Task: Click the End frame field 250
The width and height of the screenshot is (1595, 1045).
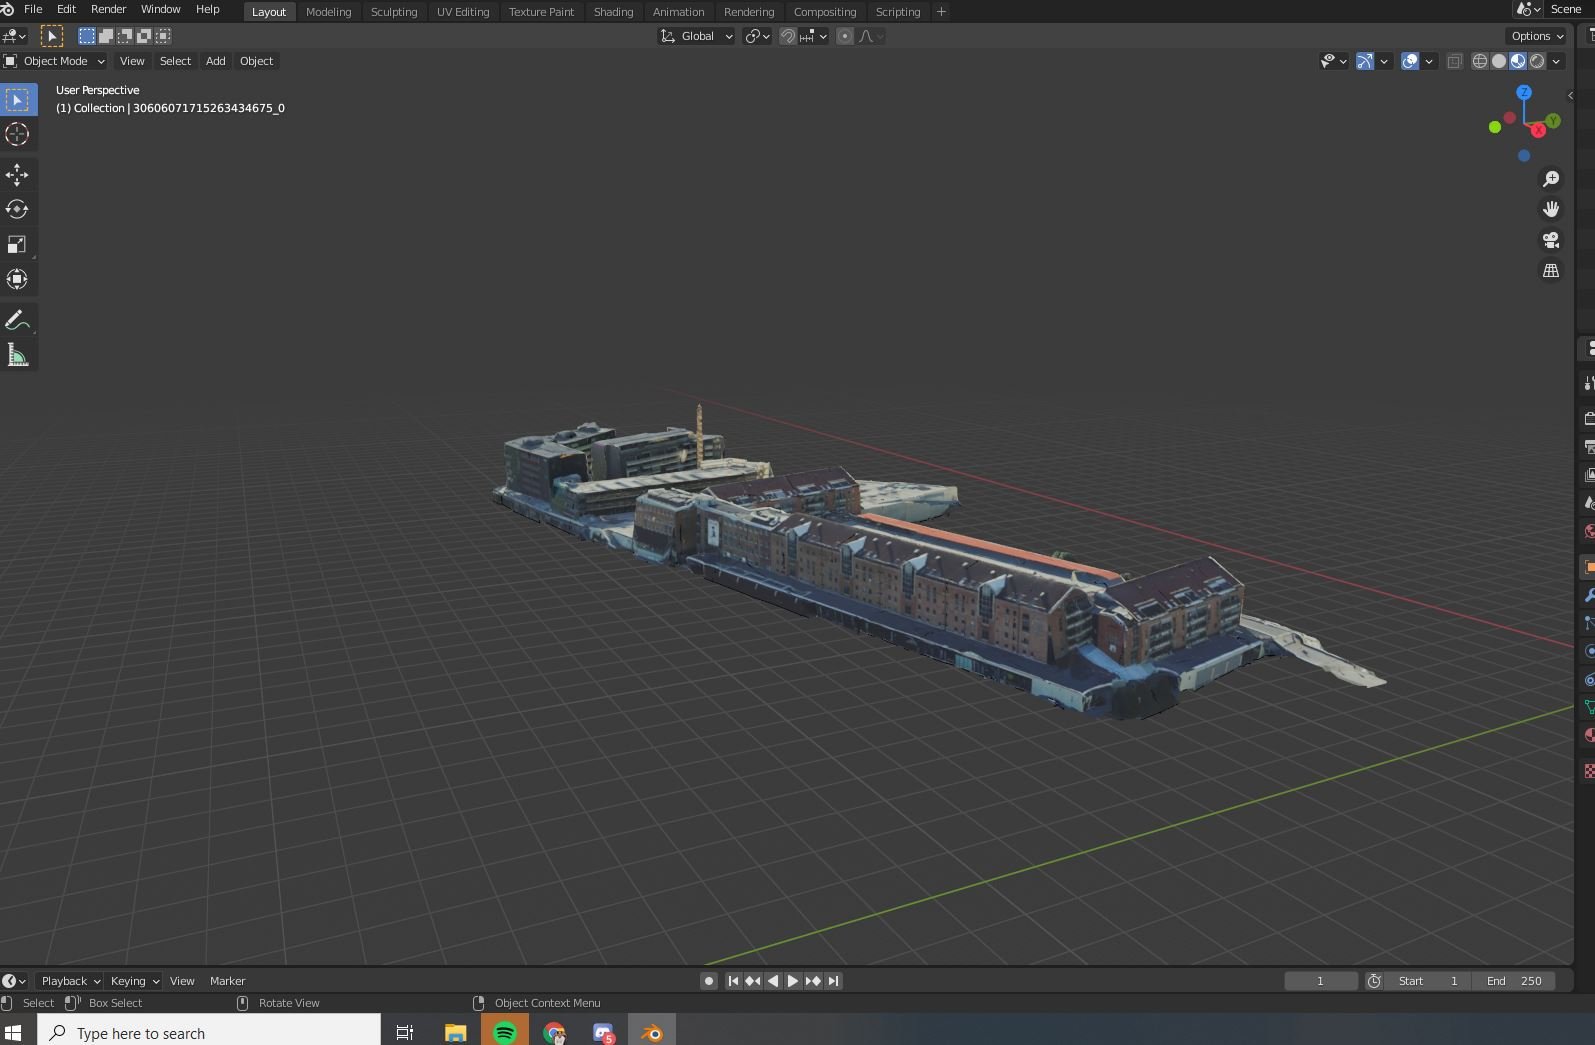Action: [1514, 981]
